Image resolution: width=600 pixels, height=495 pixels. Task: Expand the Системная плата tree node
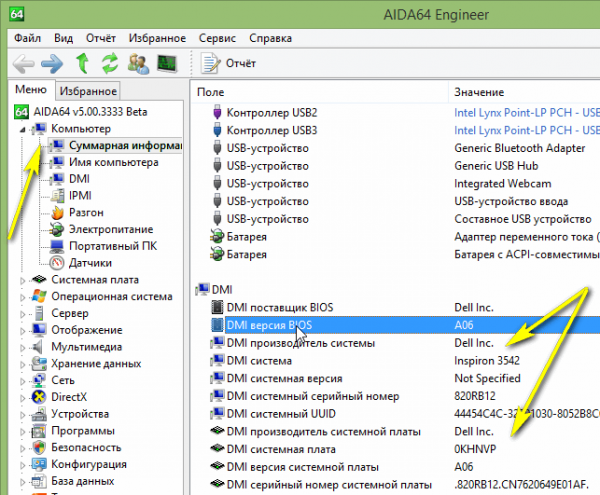coord(23,280)
